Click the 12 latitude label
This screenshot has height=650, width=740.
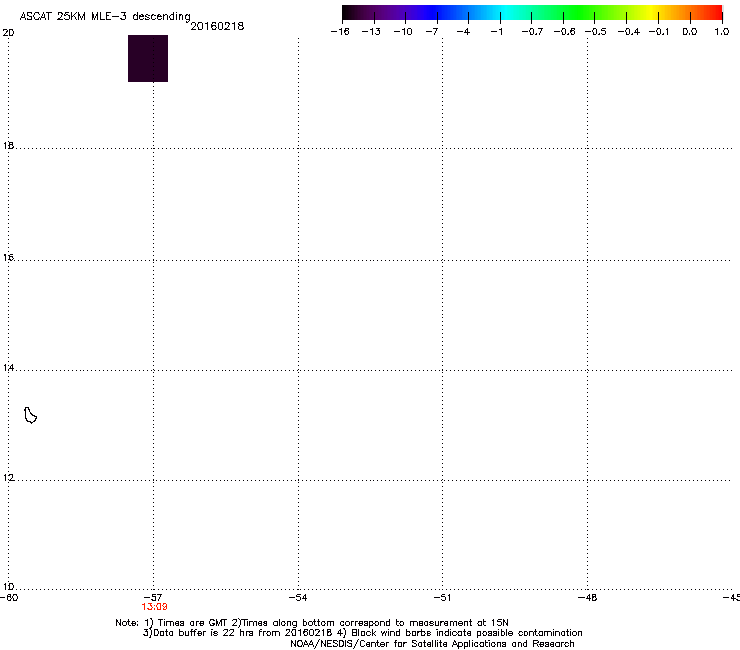pyautogui.click(x=8, y=478)
